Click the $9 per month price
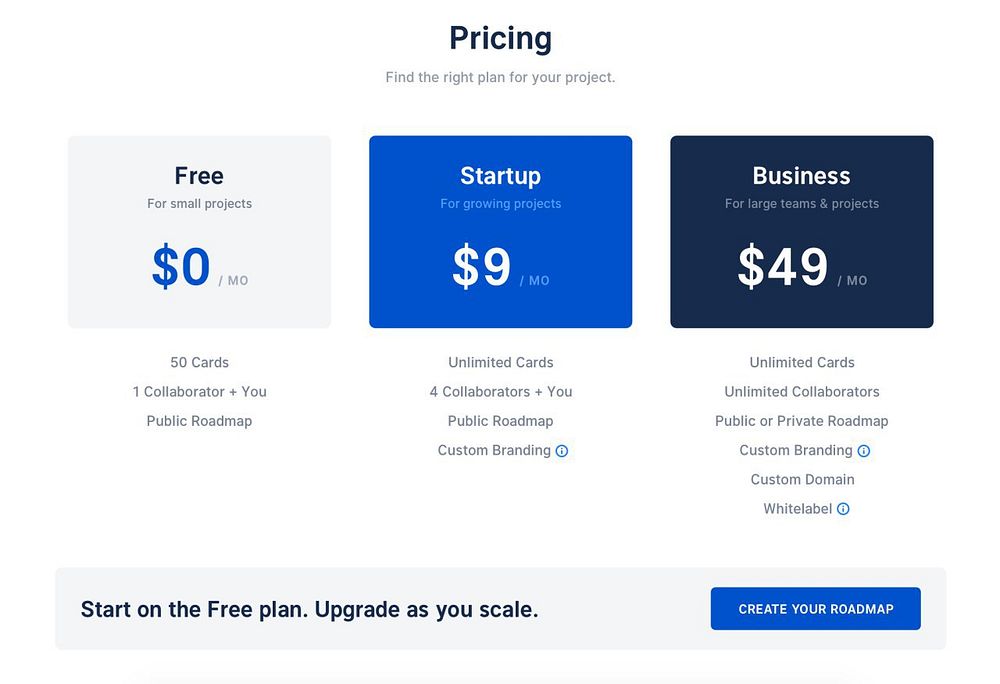 pyautogui.click(x=482, y=268)
